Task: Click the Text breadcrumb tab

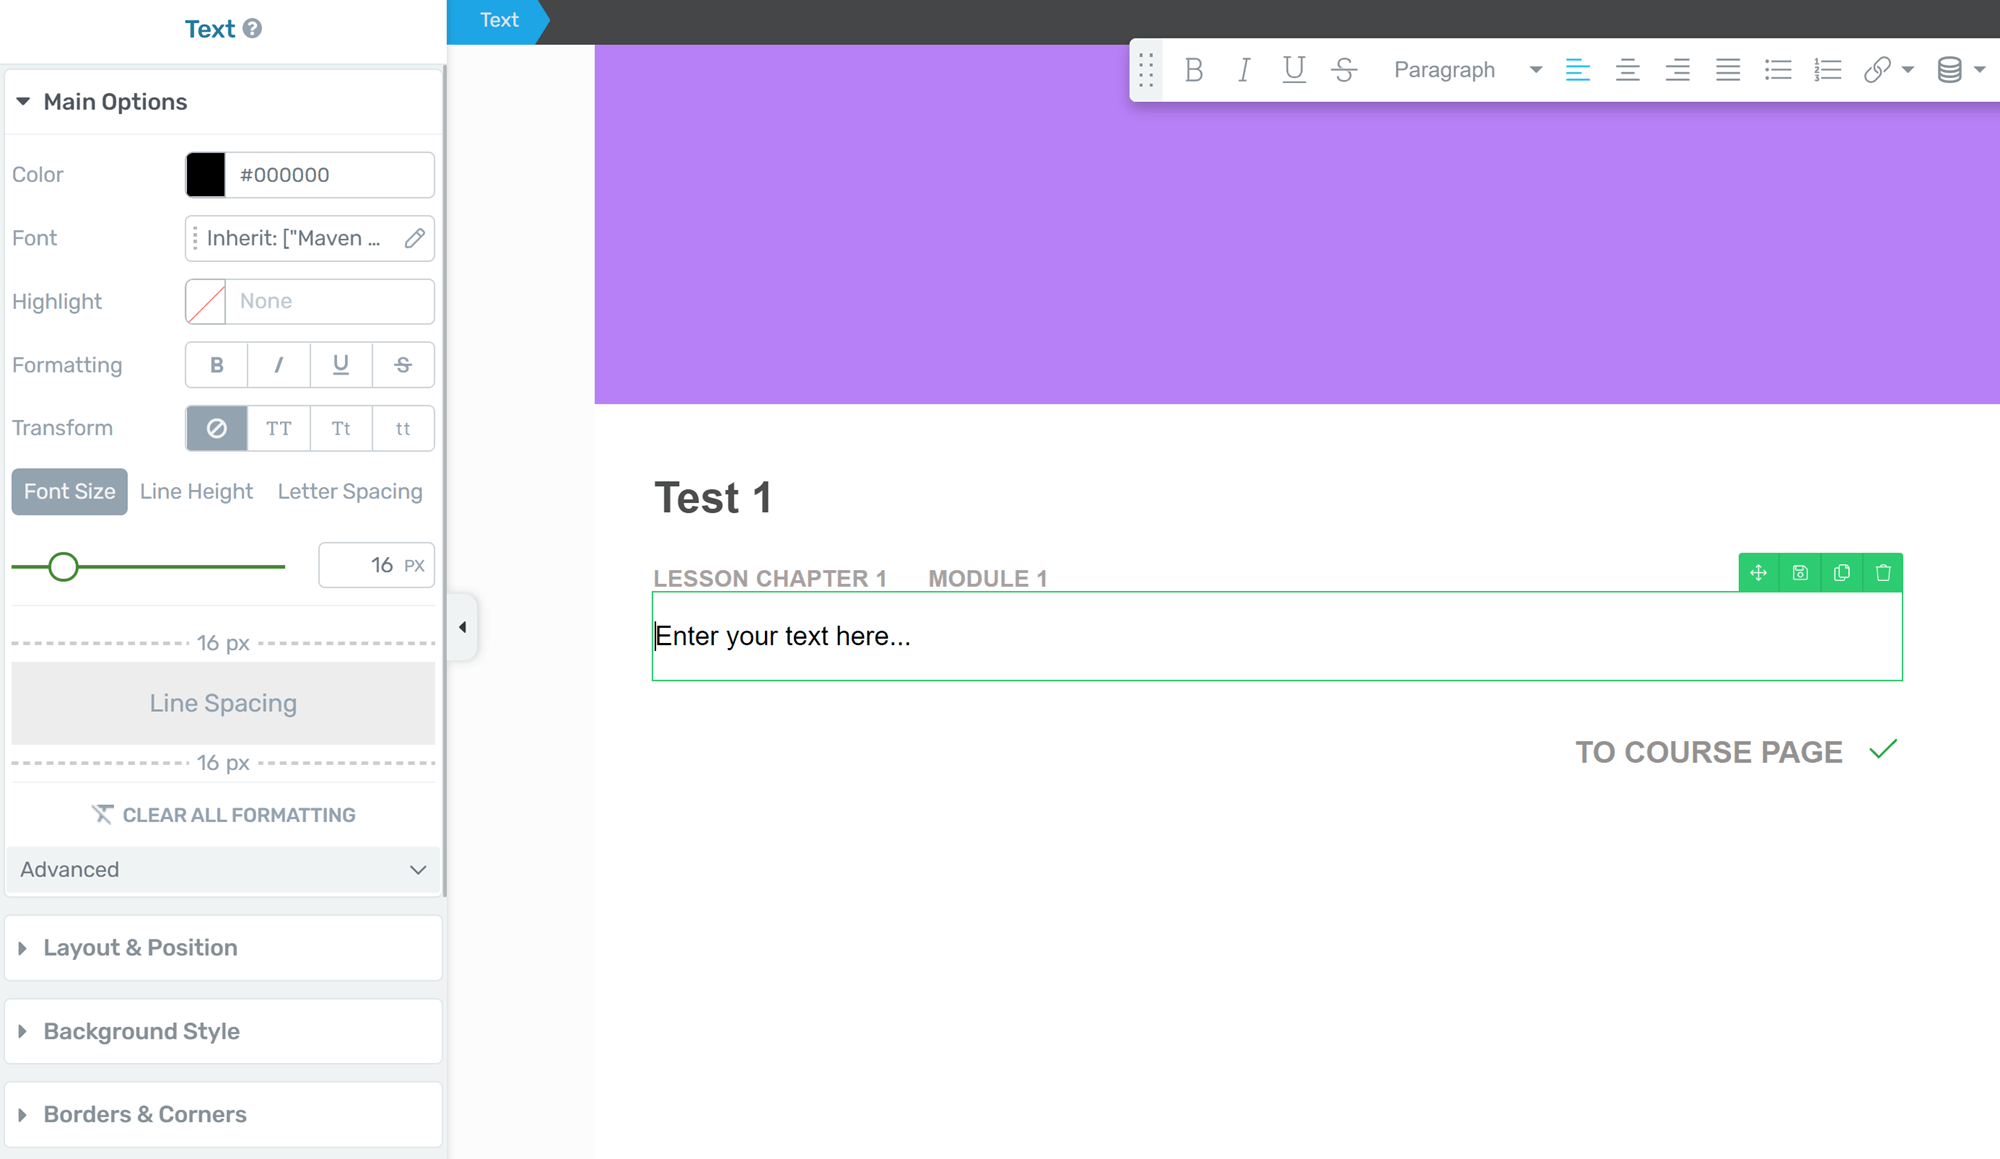Action: [x=499, y=21]
